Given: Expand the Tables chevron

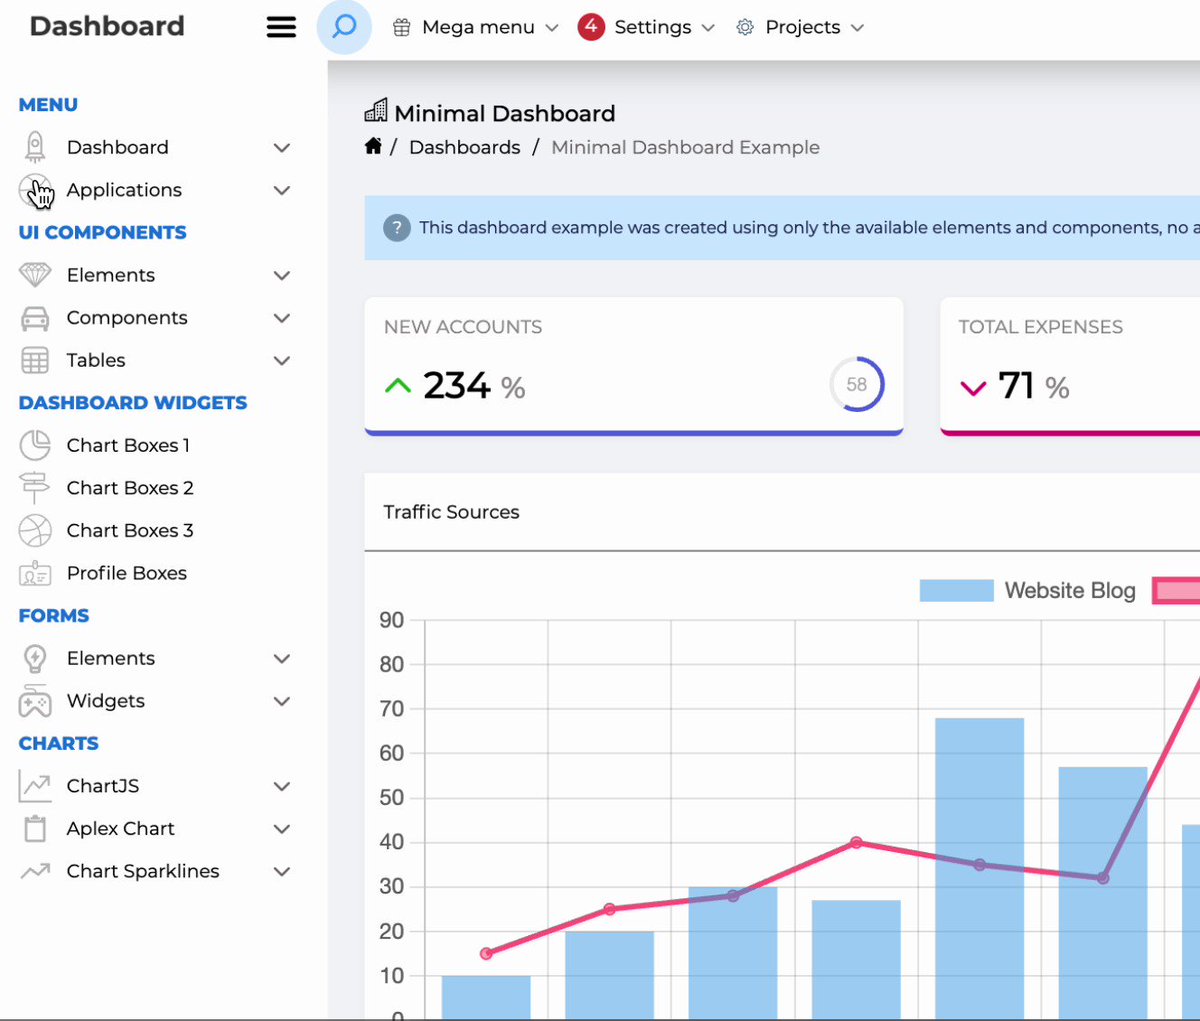Looking at the screenshot, I should (x=282, y=360).
